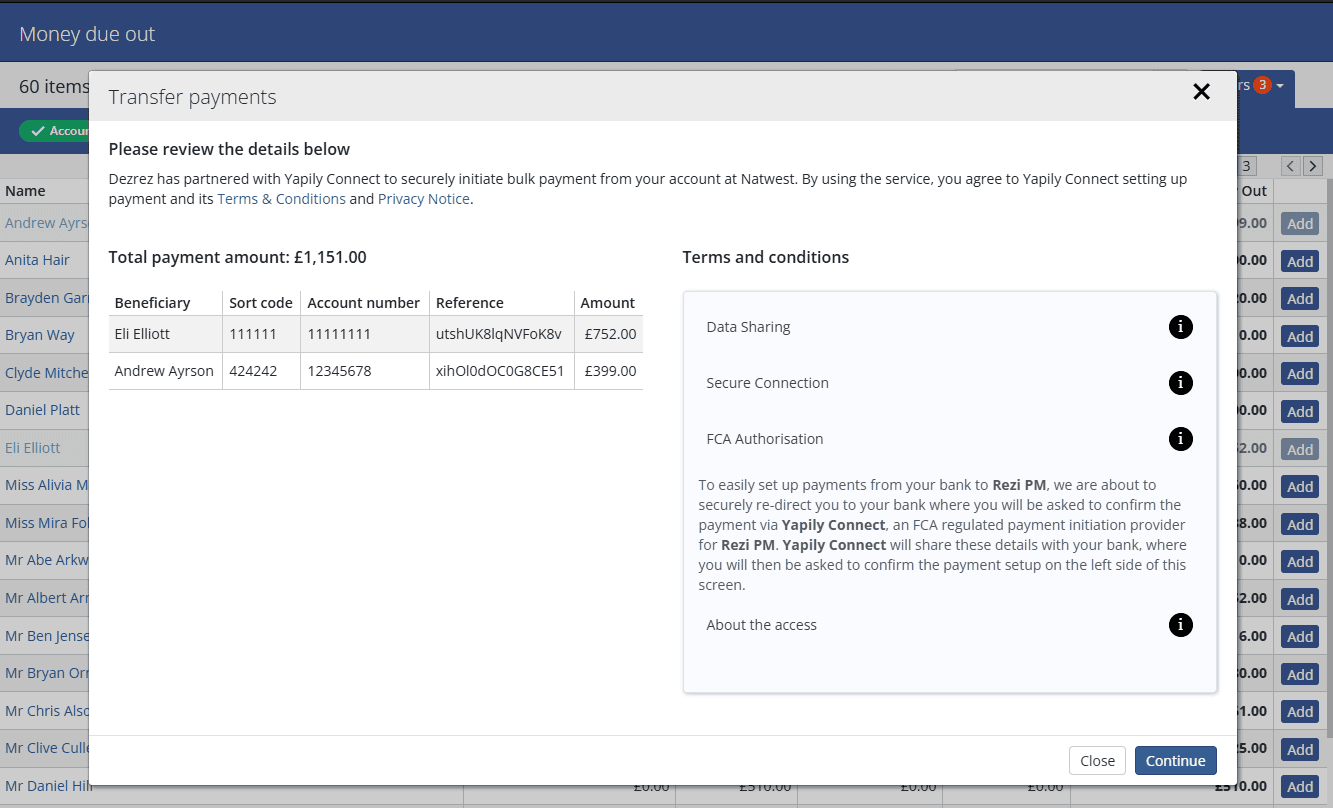Viewport: 1333px width, 808px height.
Task: Open the Privacy Notice link
Action: (424, 199)
